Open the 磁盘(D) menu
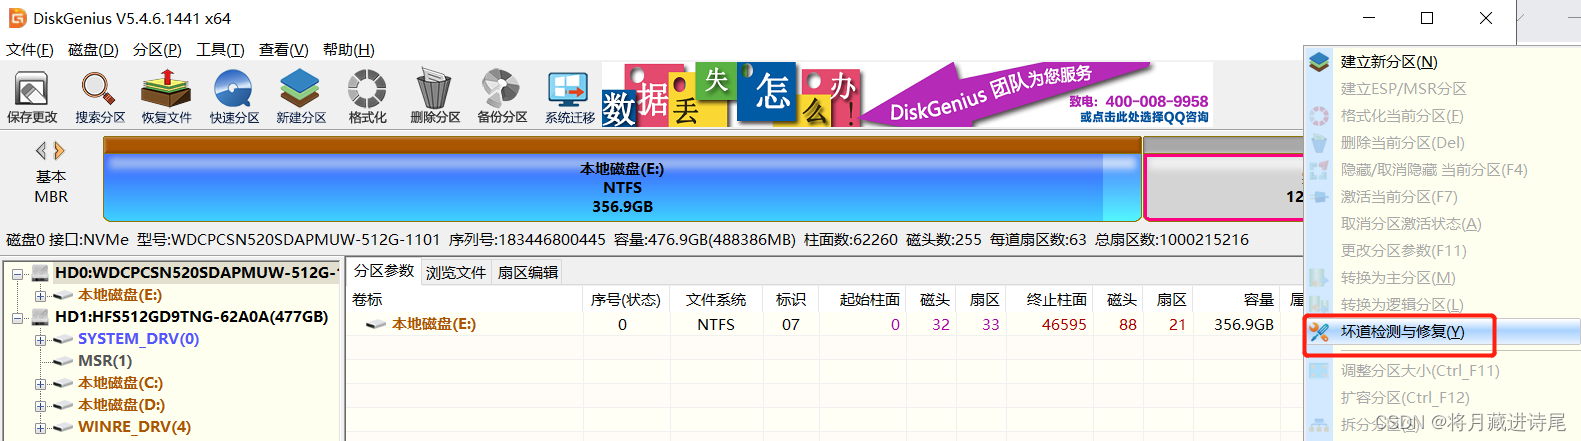Viewport: 1581px width, 441px height. pyautogui.click(x=93, y=50)
